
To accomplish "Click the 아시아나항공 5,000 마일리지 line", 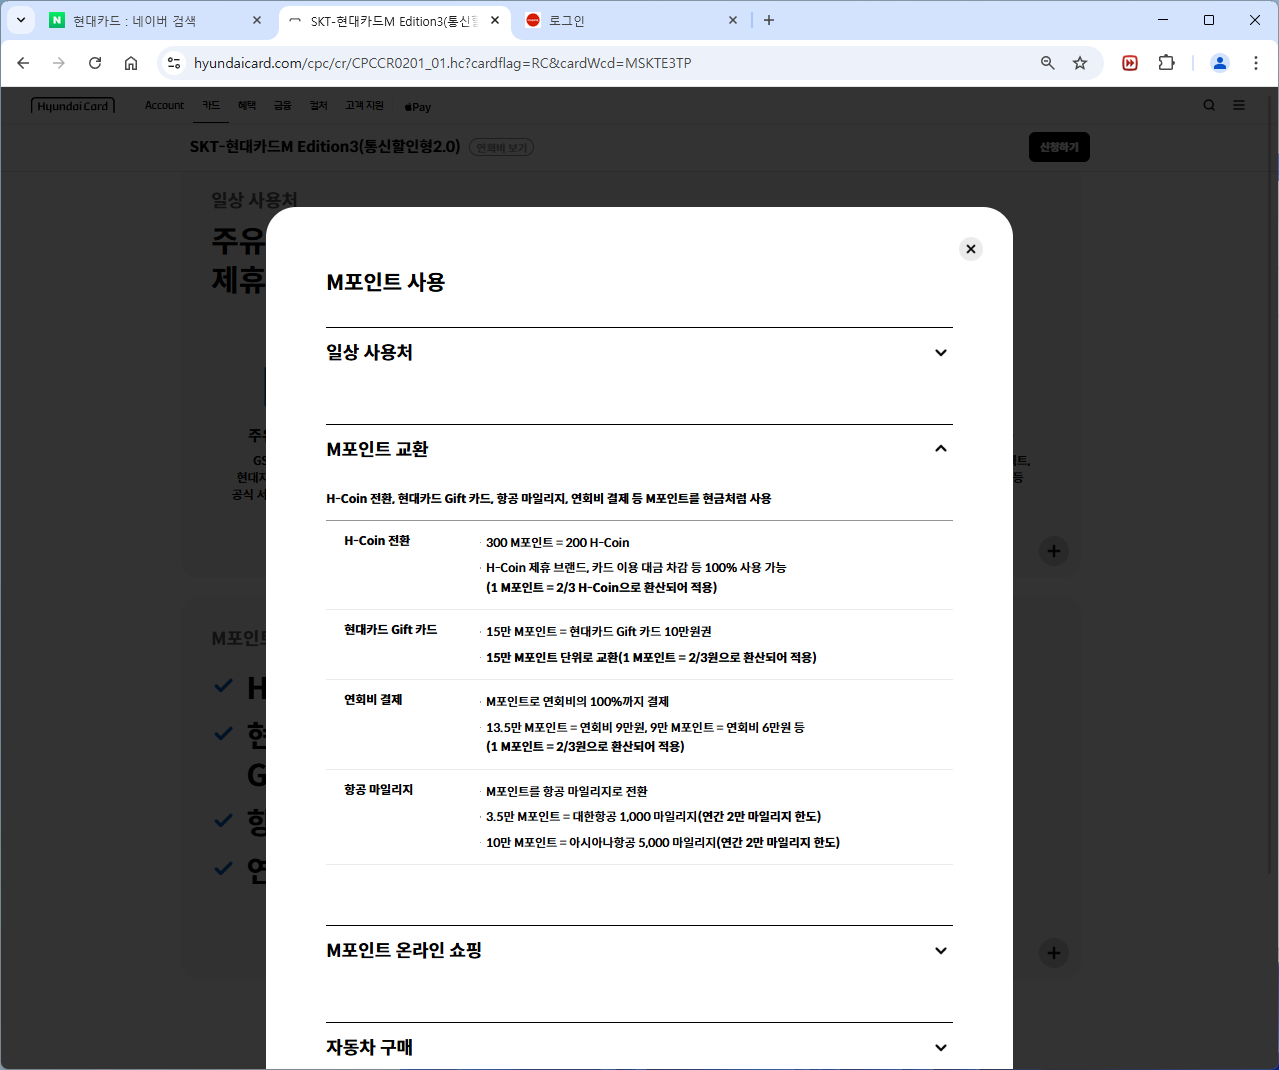I will [663, 843].
